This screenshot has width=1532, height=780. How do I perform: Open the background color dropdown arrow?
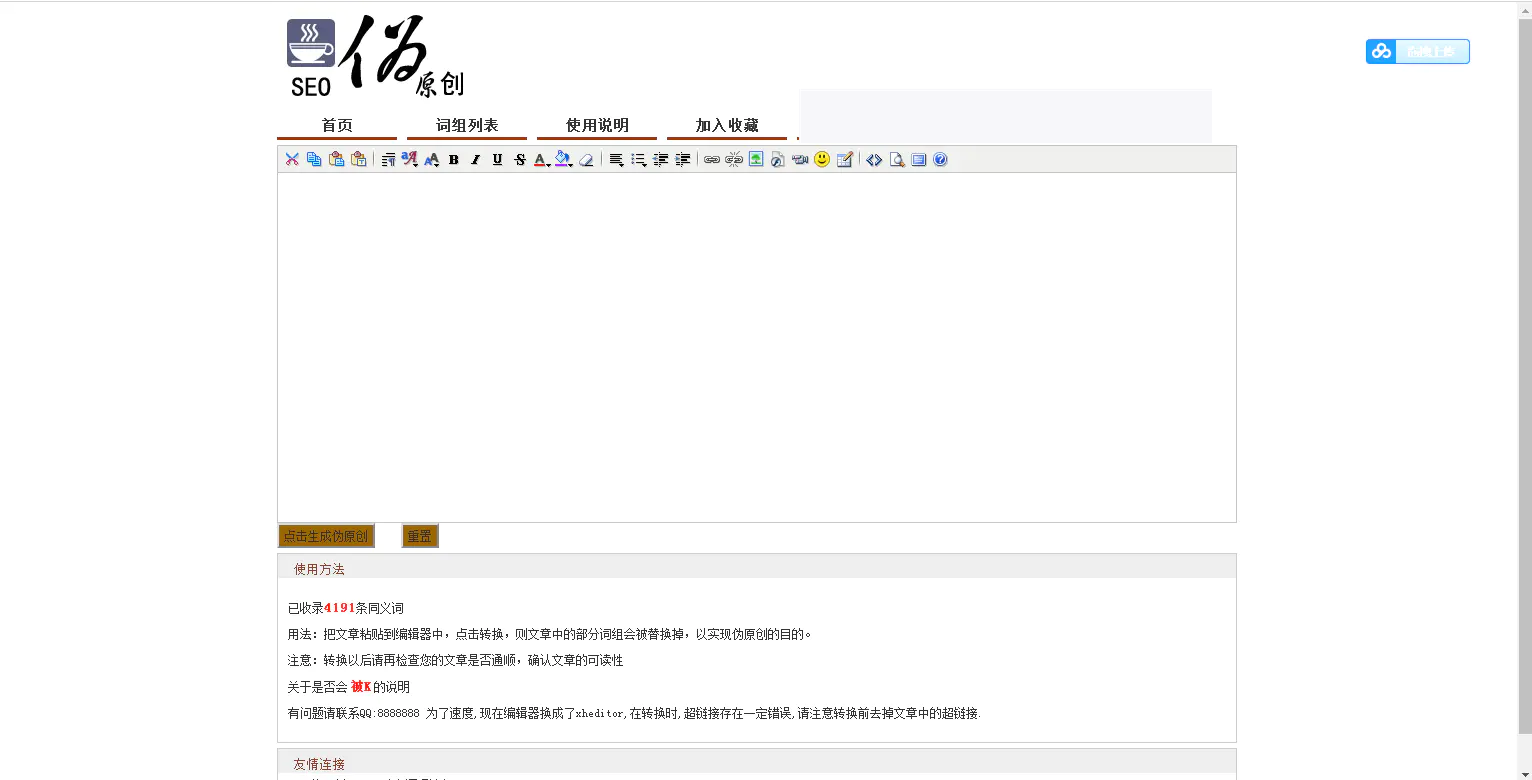pos(569,163)
